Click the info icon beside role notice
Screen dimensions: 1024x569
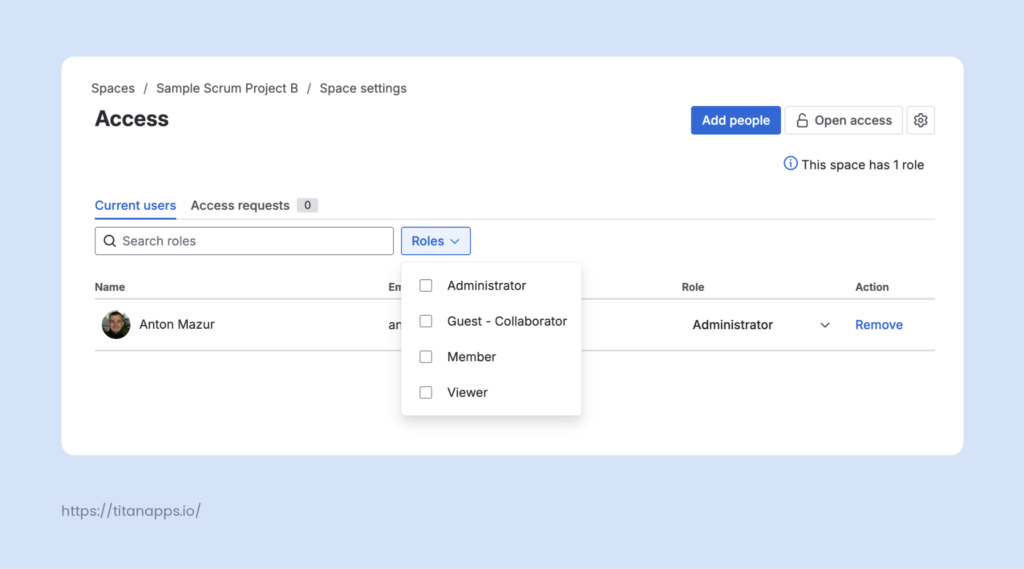pos(790,163)
